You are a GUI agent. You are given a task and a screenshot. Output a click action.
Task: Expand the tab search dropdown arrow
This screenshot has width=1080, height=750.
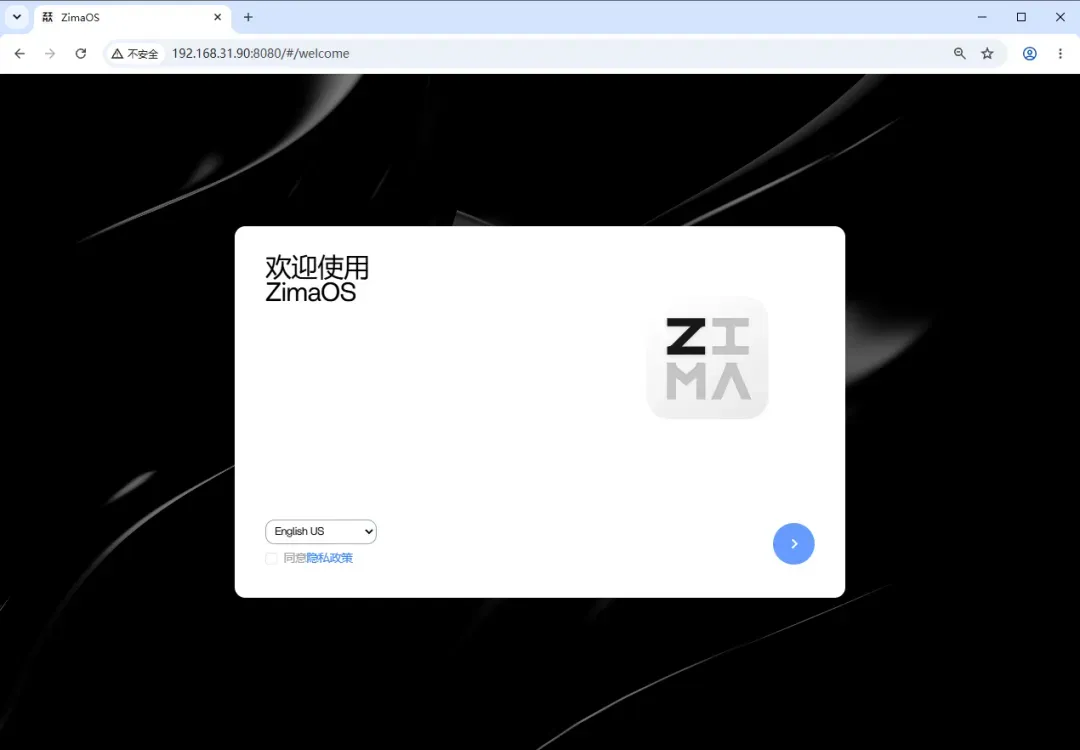[x=17, y=17]
